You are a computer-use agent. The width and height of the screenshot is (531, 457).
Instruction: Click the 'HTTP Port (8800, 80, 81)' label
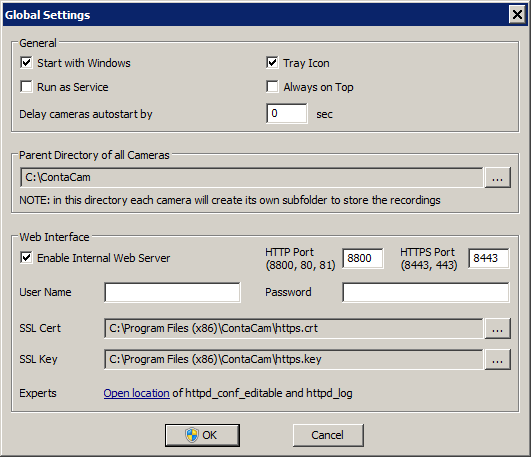pyautogui.click(x=300, y=258)
